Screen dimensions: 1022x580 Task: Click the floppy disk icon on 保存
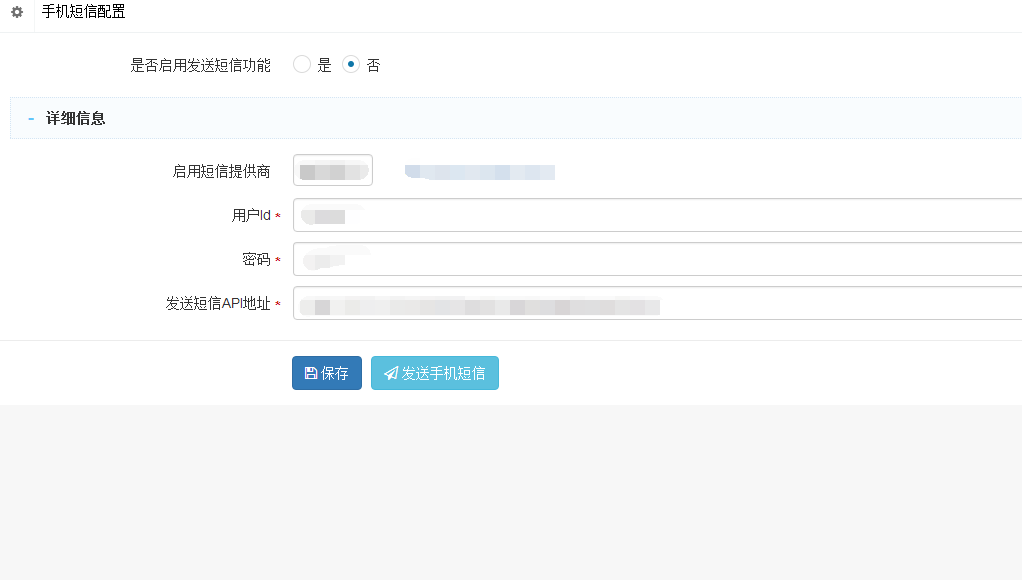(311, 373)
